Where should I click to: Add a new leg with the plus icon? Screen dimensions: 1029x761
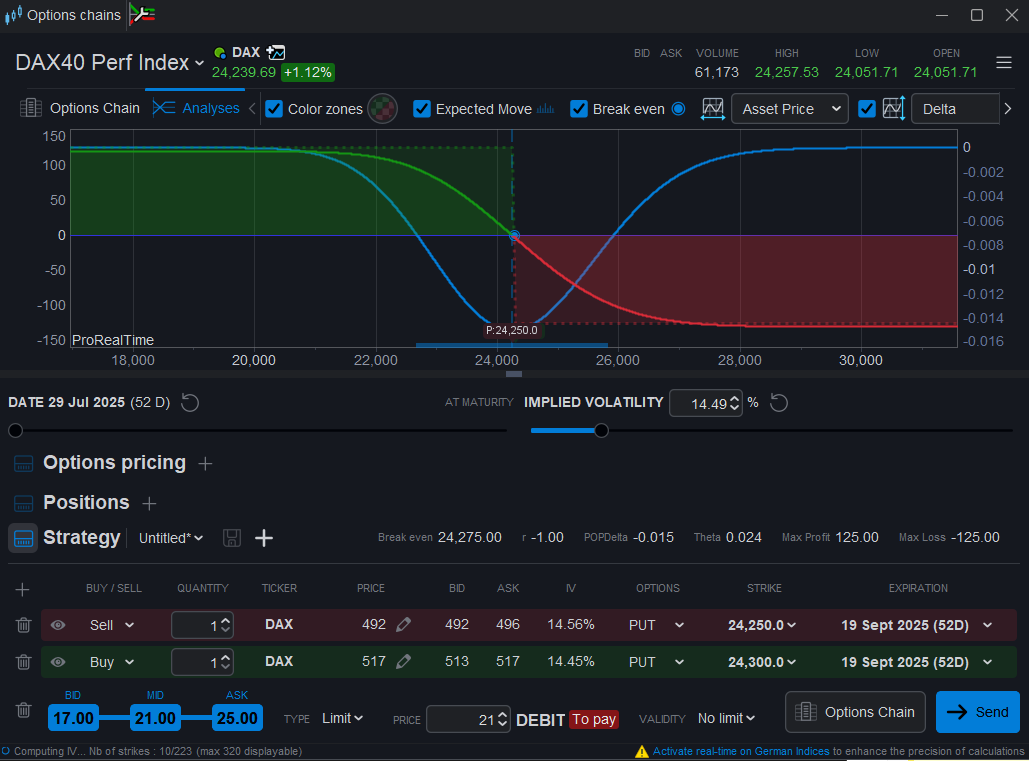[22, 589]
